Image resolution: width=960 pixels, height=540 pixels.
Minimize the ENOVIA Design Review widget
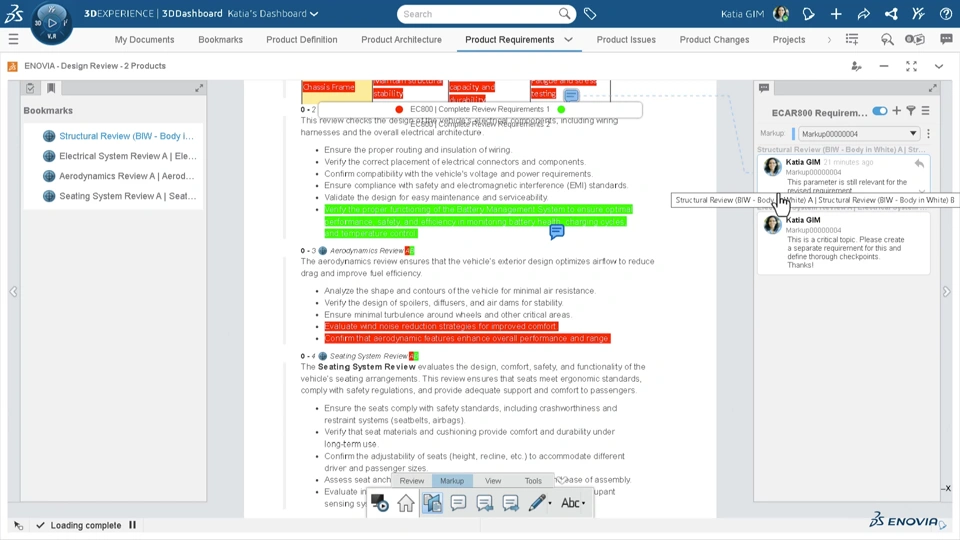pyautogui.click(x=884, y=66)
